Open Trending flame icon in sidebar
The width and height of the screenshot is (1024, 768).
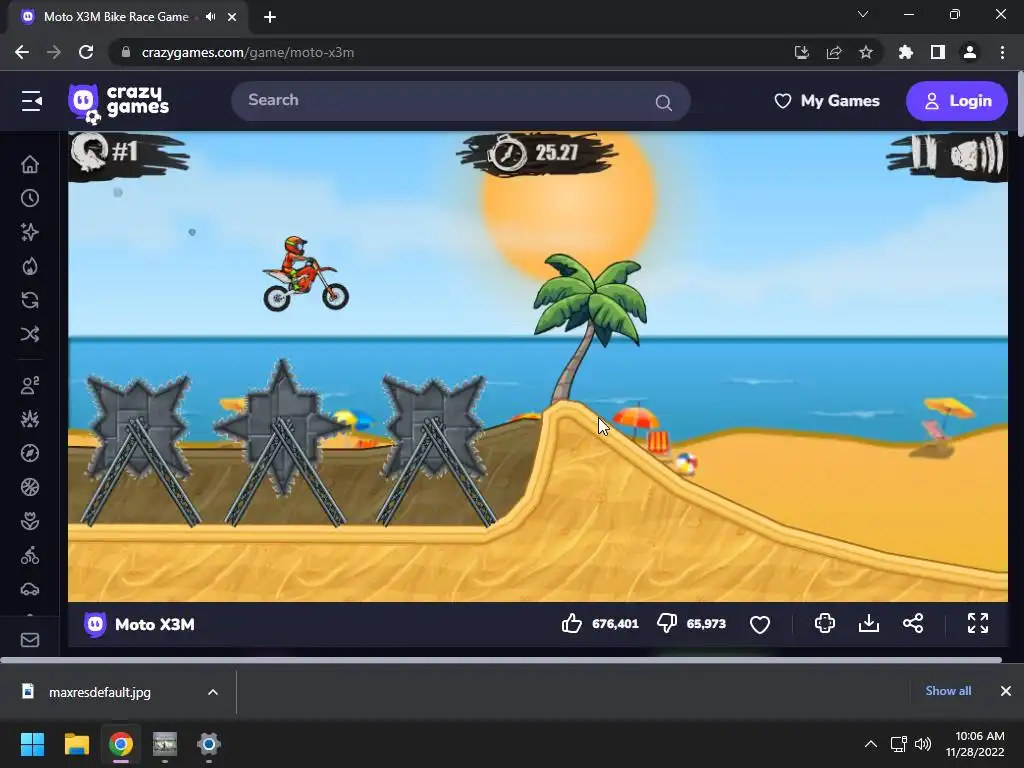30,266
